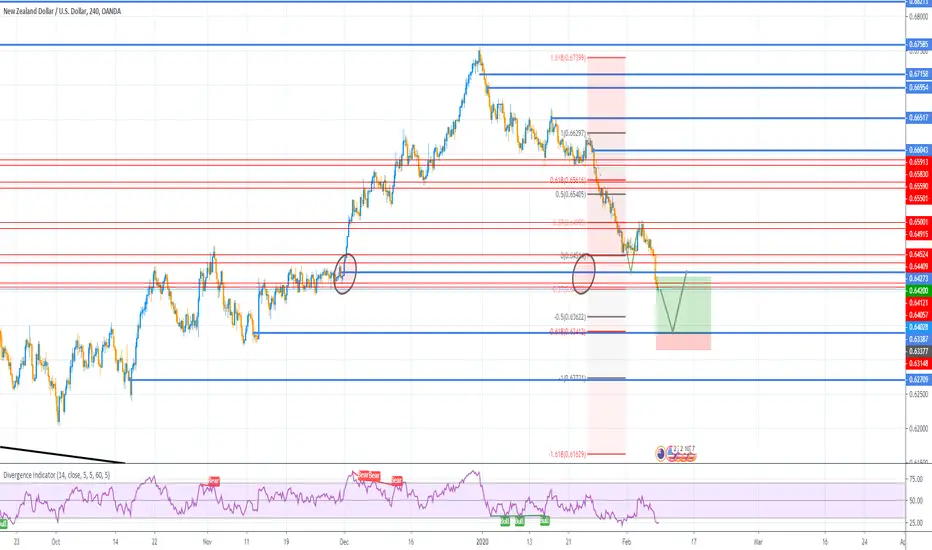Click the US flag economic event icons cluster
The width and height of the screenshot is (932, 550).
[x=681, y=454]
